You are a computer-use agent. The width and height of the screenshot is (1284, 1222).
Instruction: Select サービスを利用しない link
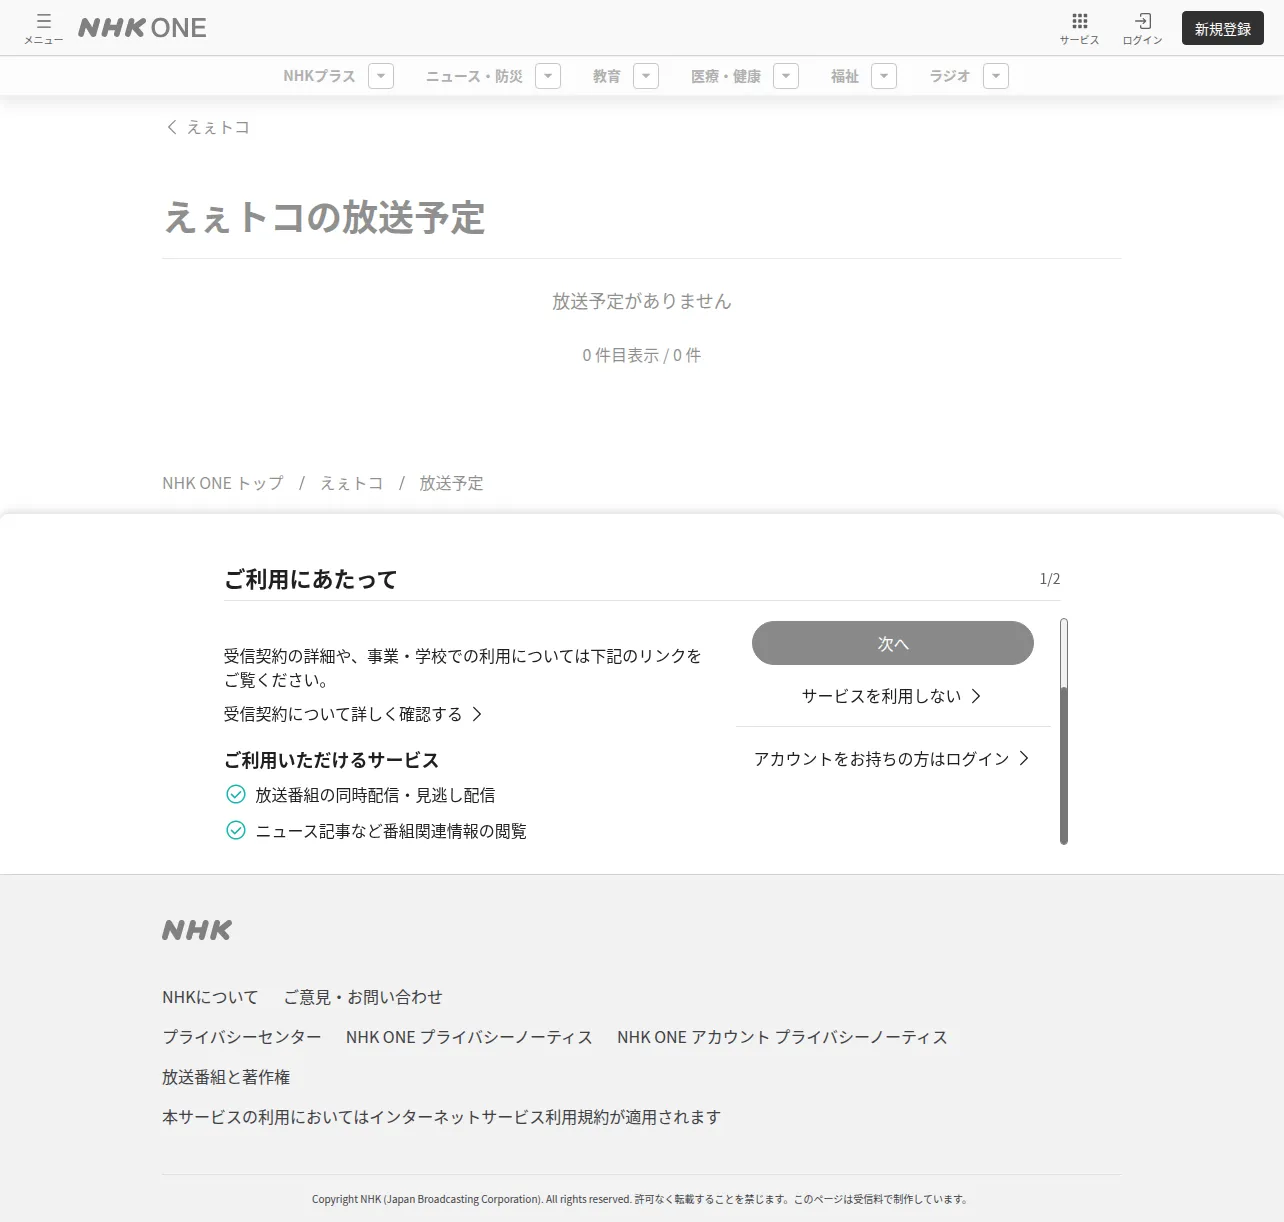click(x=892, y=696)
